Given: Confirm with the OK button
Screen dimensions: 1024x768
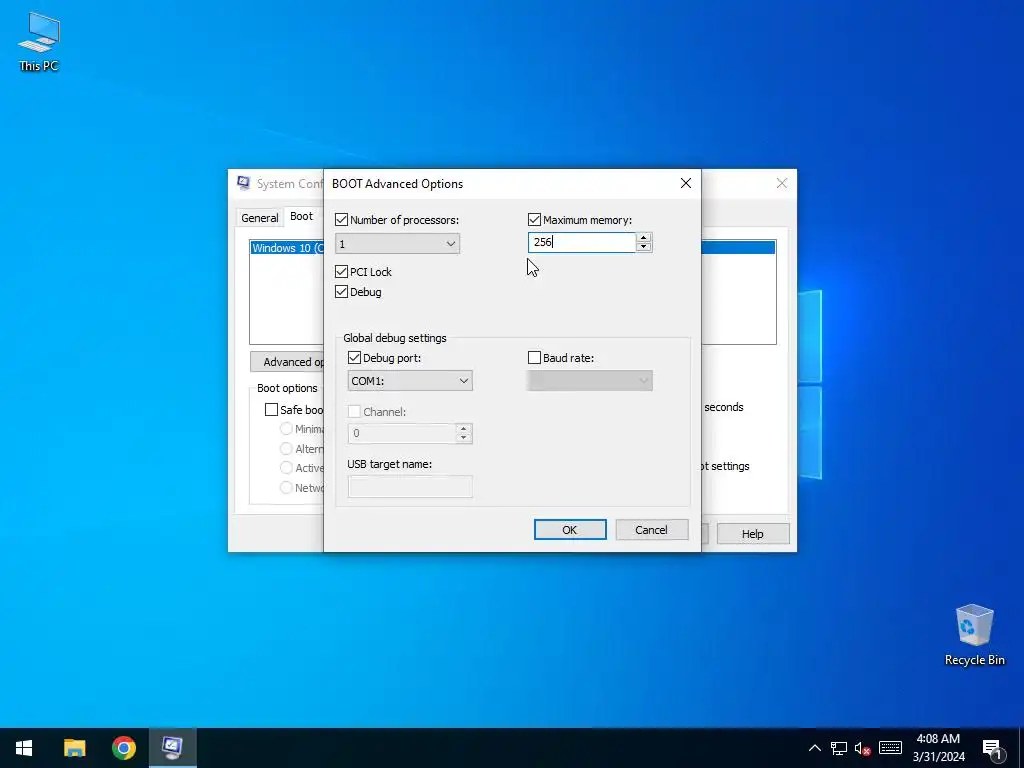Looking at the screenshot, I should (x=570, y=530).
